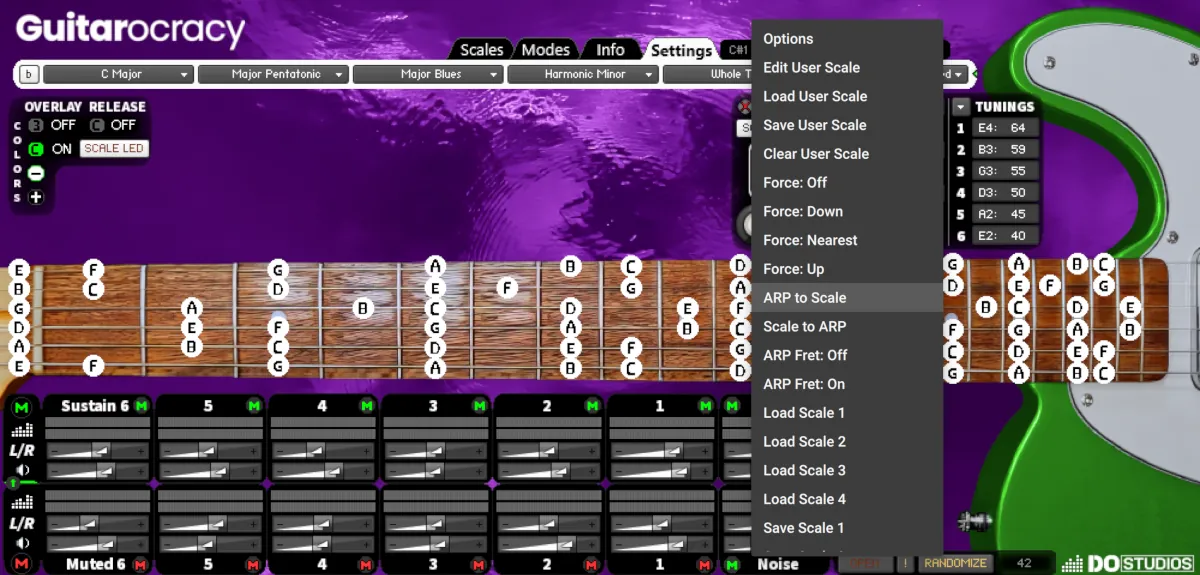This screenshot has width=1200, height=575.
Task: Open the C Major scale dropdown
Action: pyautogui.click(x=118, y=74)
